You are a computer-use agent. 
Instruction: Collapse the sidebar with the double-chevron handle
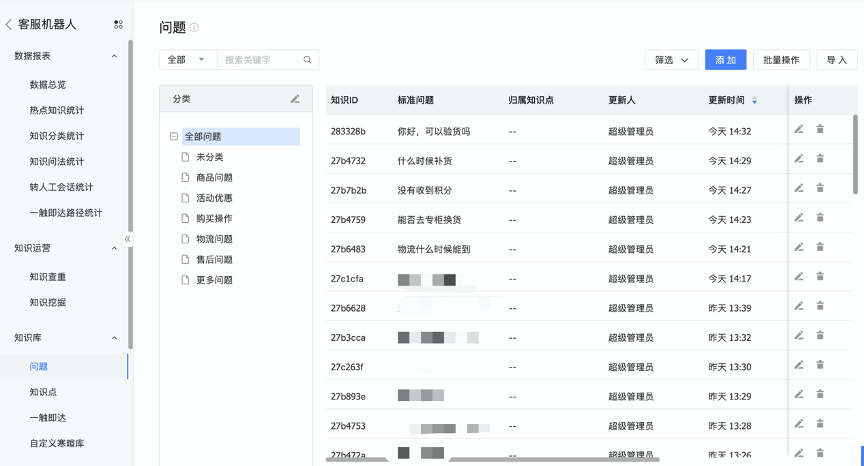pyautogui.click(x=127, y=239)
